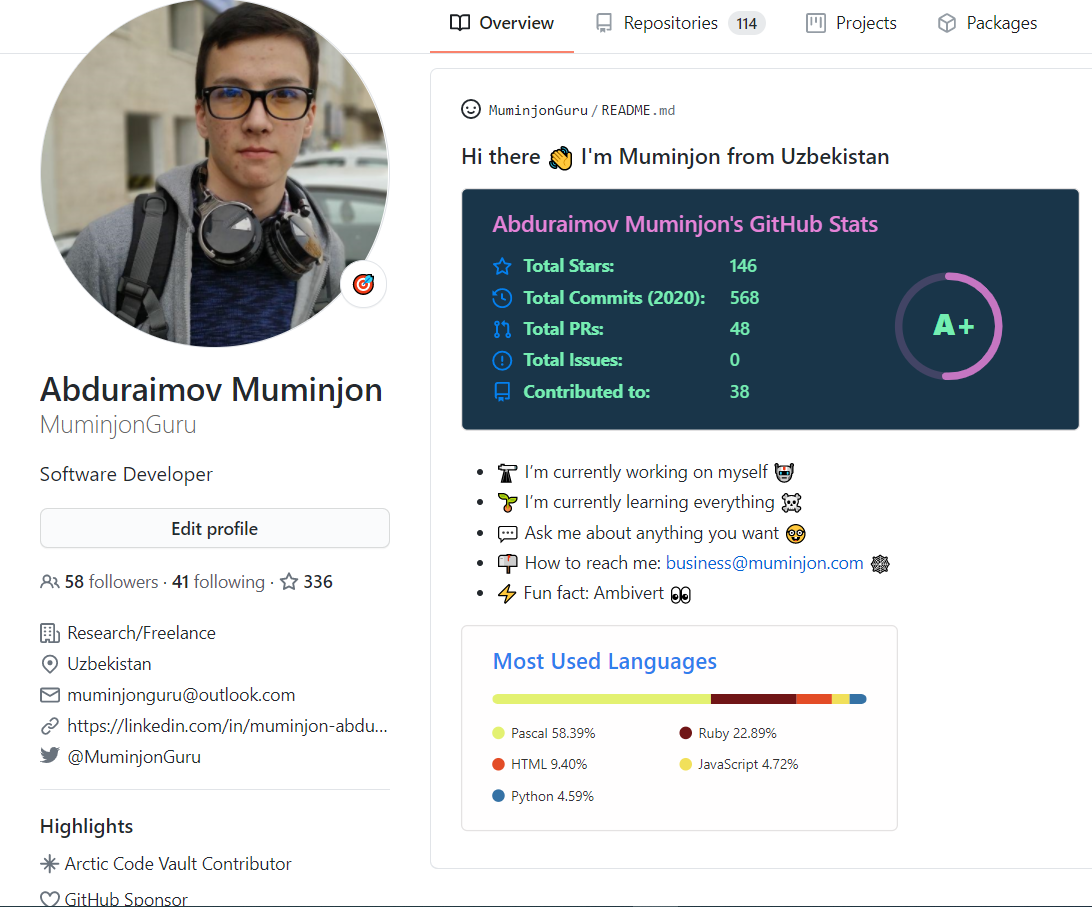
Task: Click the MuminjonGuru username under name
Action: pos(118,425)
